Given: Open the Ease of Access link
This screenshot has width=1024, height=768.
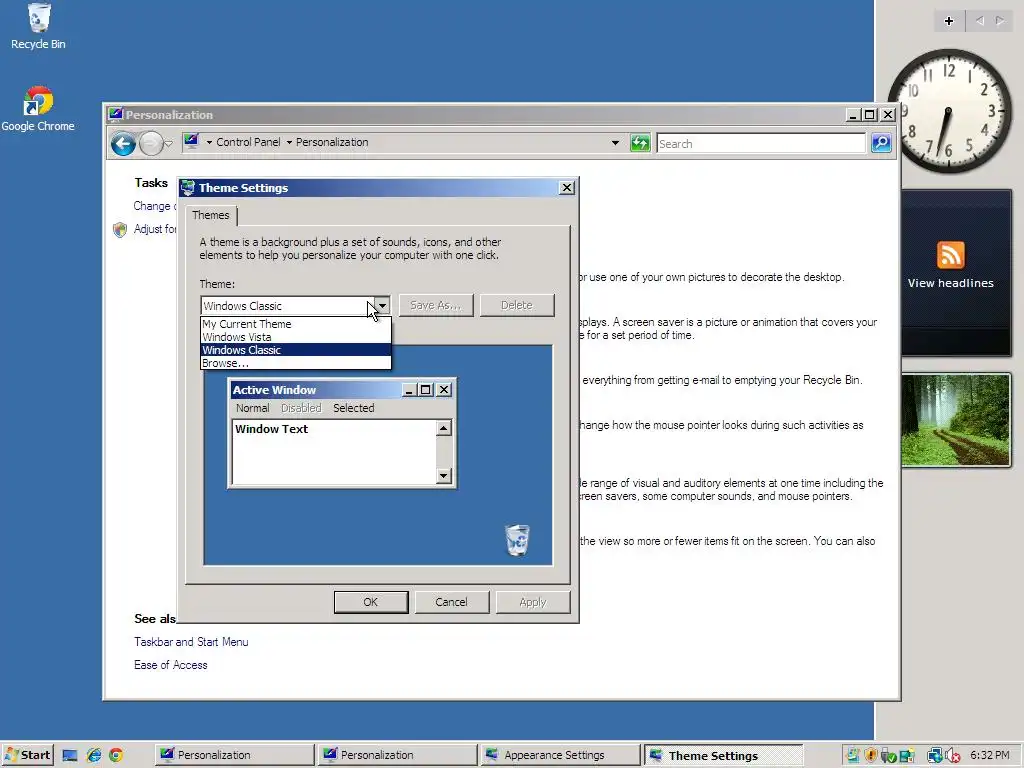Looking at the screenshot, I should (x=170, y=665).
